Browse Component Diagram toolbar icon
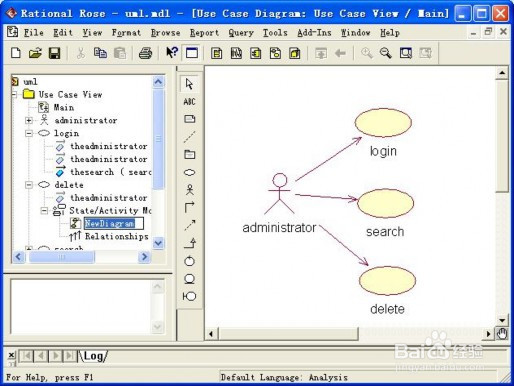 coord(256,53)
